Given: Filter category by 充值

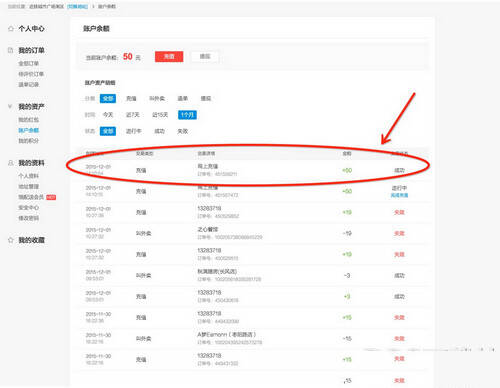Looking at the screenshot, I should pyautogui.click(x=131, y=99).
